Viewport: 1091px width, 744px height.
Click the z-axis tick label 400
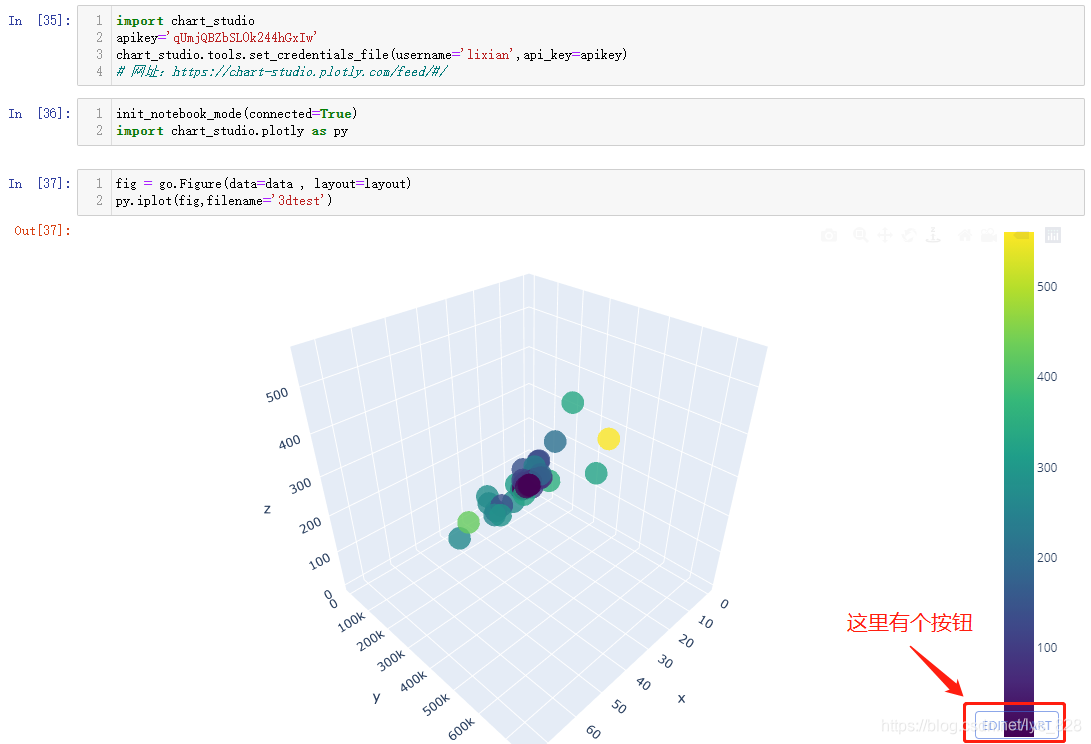289,441
